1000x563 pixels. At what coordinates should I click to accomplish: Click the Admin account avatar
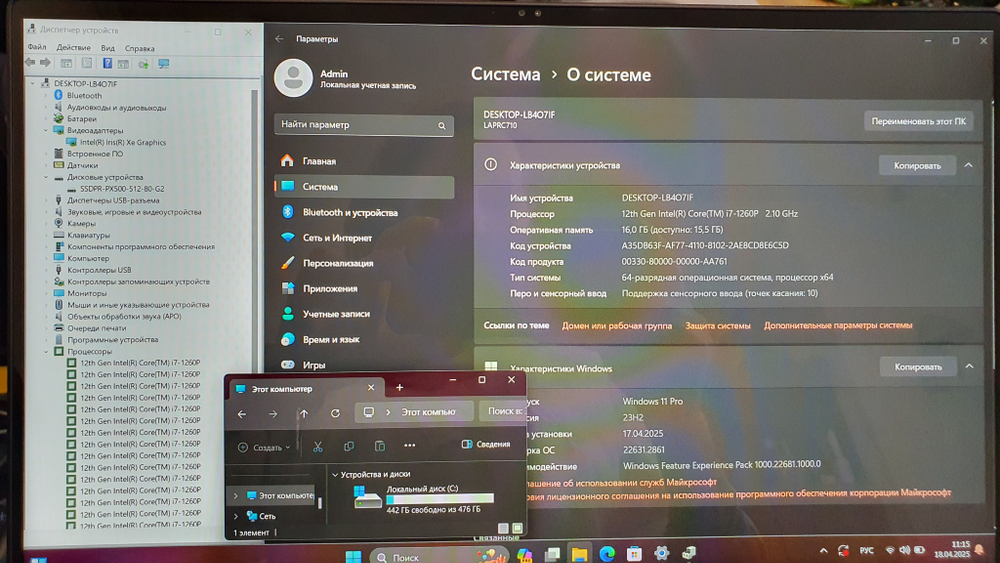click(x=293, y=78)
